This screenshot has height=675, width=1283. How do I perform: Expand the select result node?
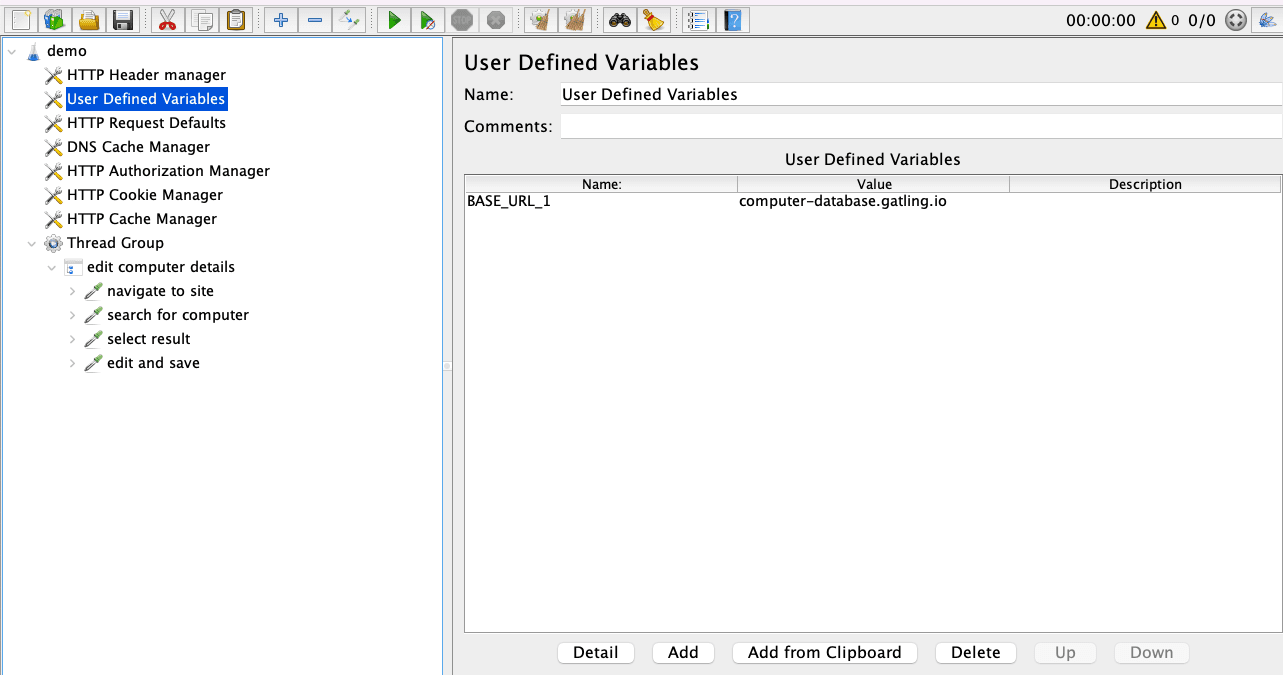[x=72, y=339]
